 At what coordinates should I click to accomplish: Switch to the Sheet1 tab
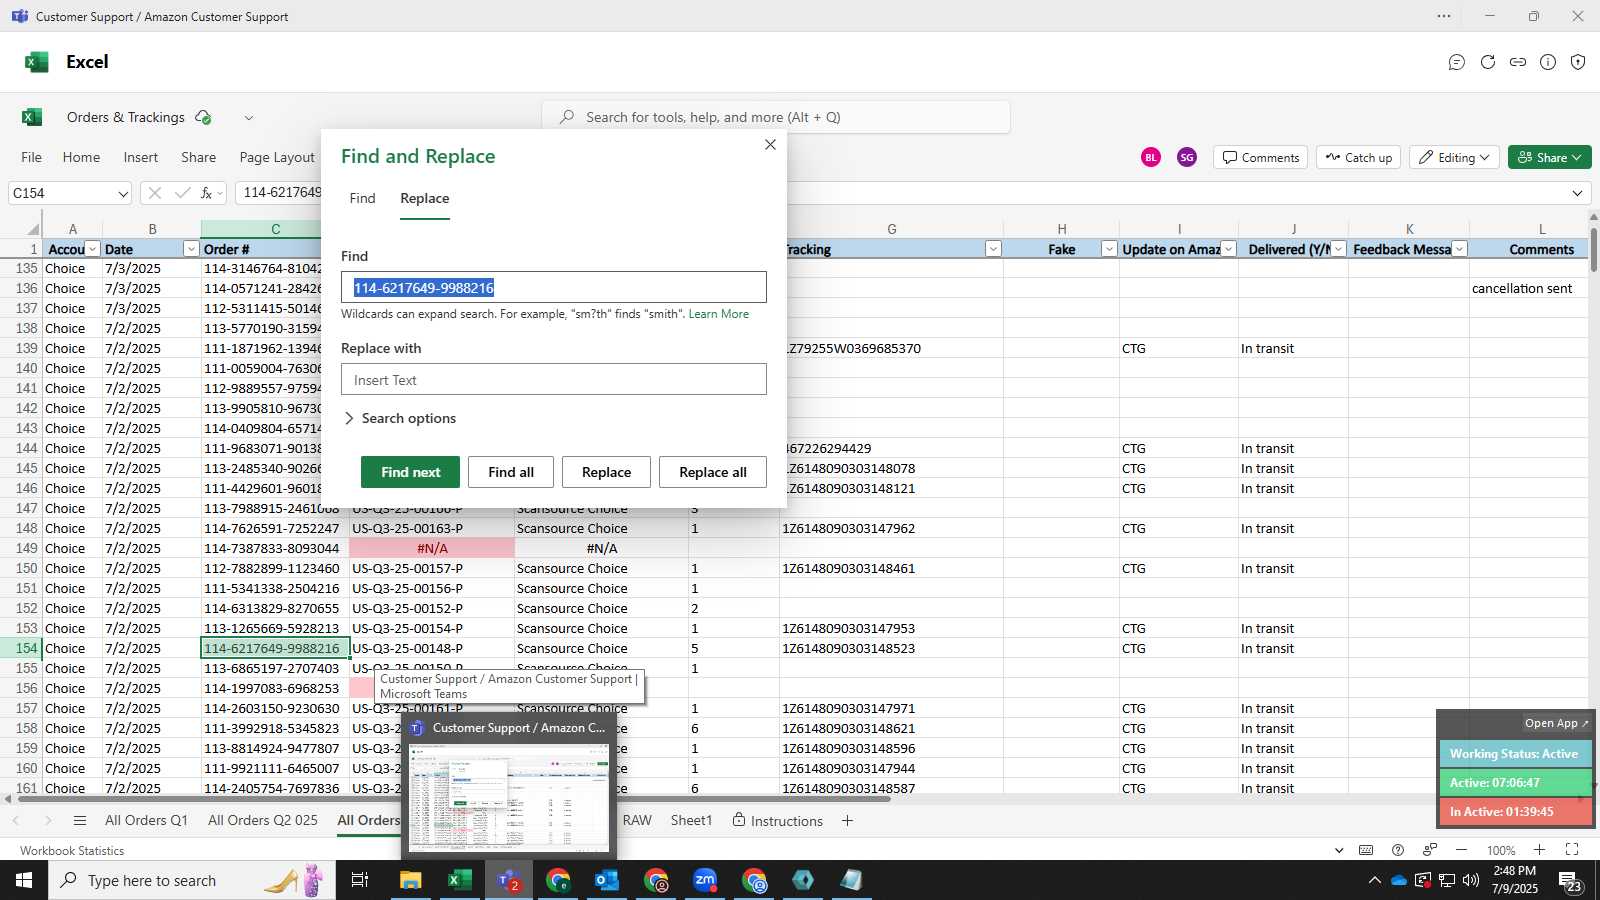click(691, 820)
